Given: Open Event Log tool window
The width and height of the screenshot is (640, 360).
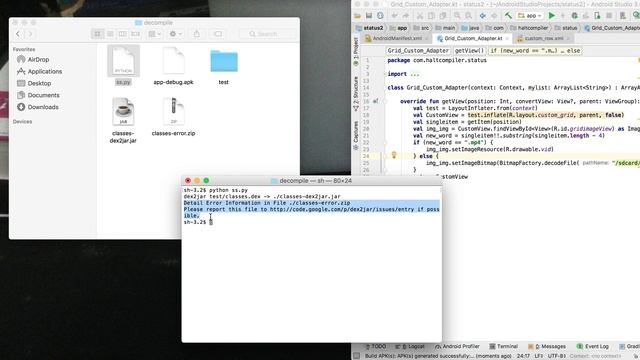Looking at the screenshot, I should [593, 347].
